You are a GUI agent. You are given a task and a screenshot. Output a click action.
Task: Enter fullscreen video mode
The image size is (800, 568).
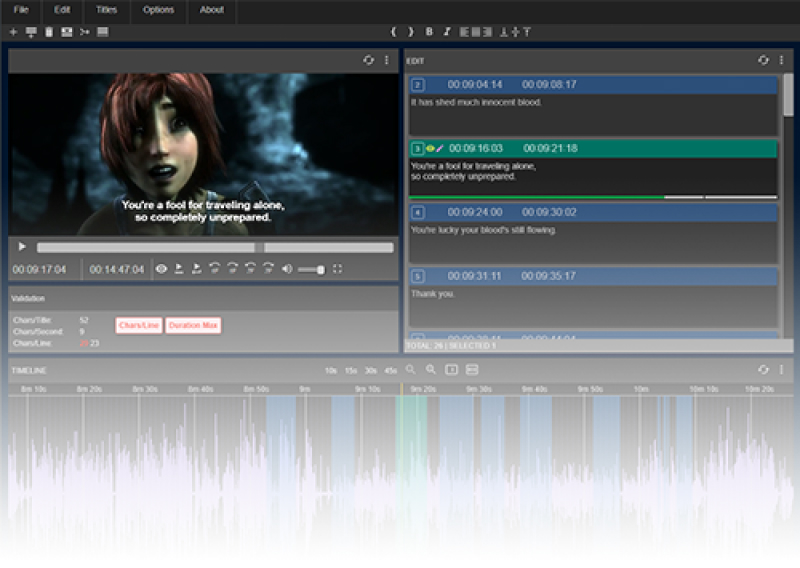coord(337,269)
